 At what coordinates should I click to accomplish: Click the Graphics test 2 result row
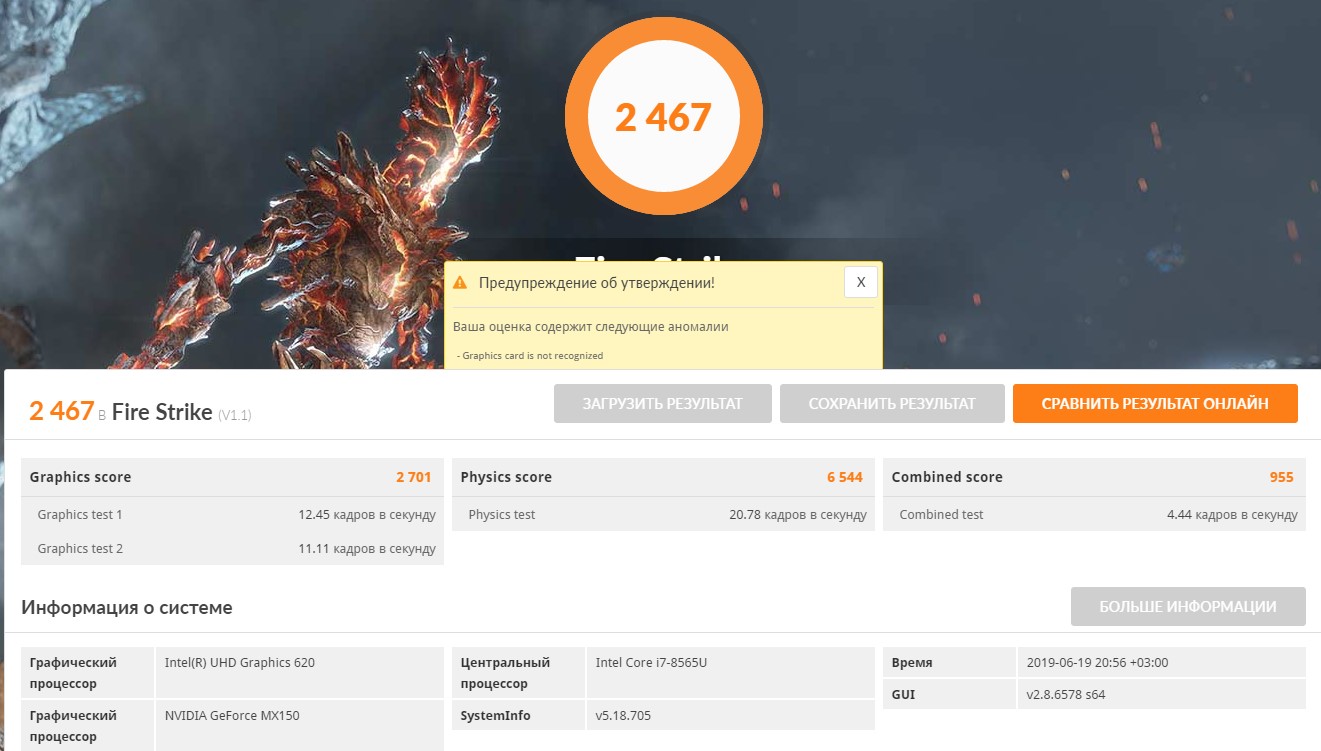click(231, 549)
